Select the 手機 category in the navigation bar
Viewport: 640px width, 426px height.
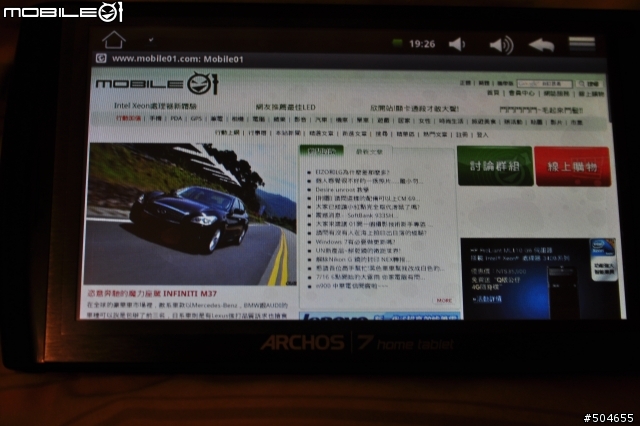pos(155,119)
